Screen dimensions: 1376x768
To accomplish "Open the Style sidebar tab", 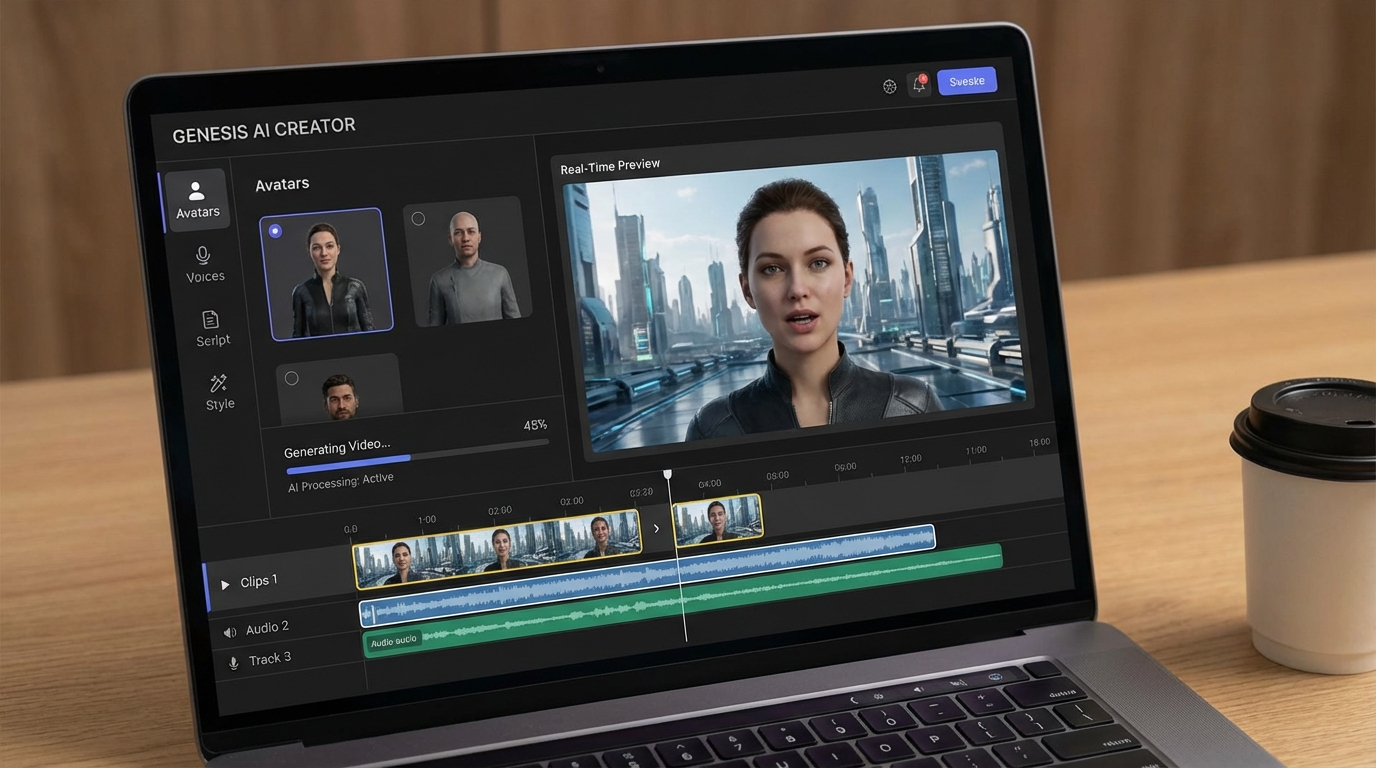I will [x=219, y=392].
